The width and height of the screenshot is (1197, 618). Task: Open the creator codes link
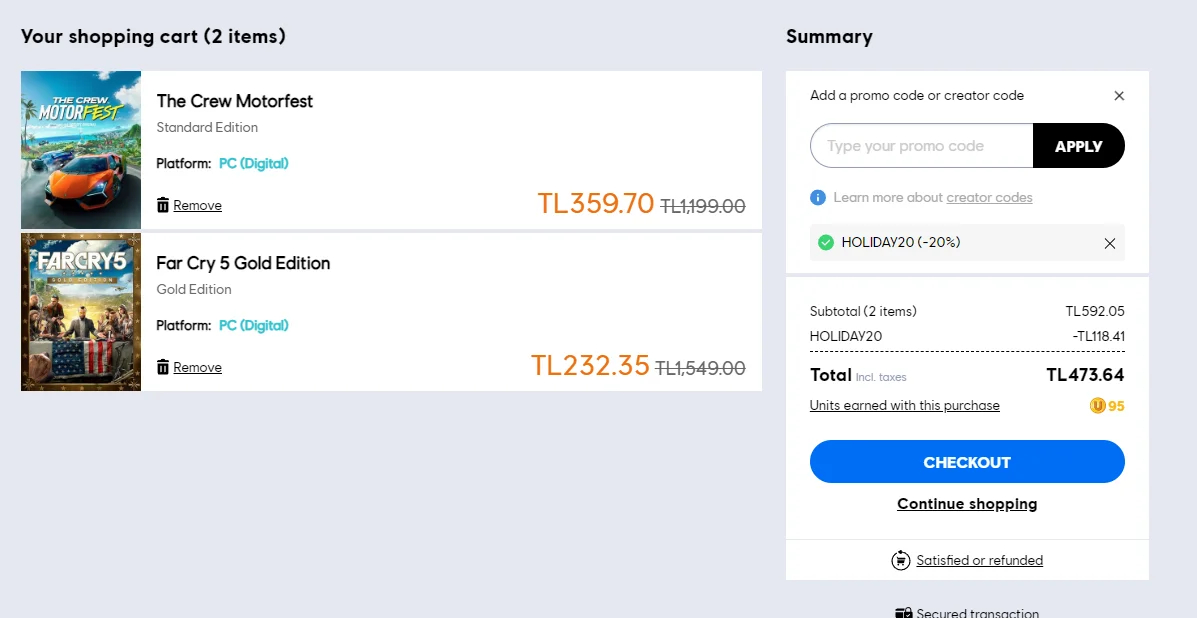(989, 198)
